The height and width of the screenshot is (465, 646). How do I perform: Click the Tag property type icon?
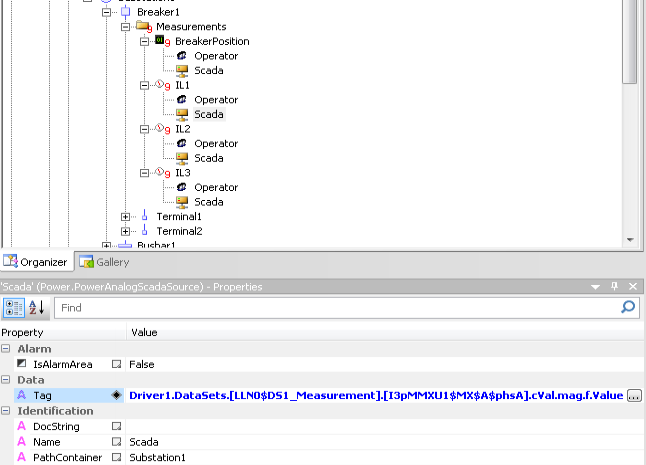tap(22, 395)
